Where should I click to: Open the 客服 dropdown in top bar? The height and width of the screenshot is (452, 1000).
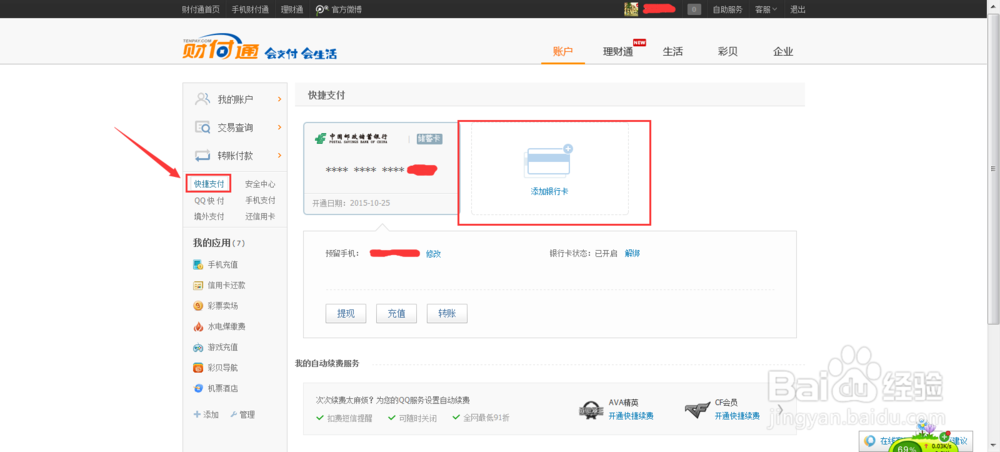point(766,10)
